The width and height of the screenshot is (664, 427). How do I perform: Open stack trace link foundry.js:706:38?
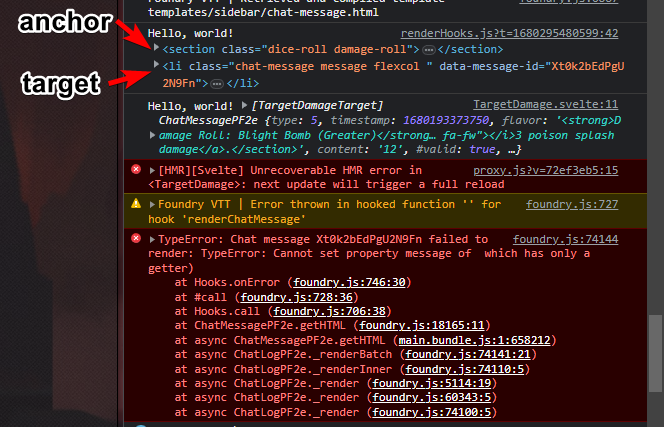(x=329, y=311)
